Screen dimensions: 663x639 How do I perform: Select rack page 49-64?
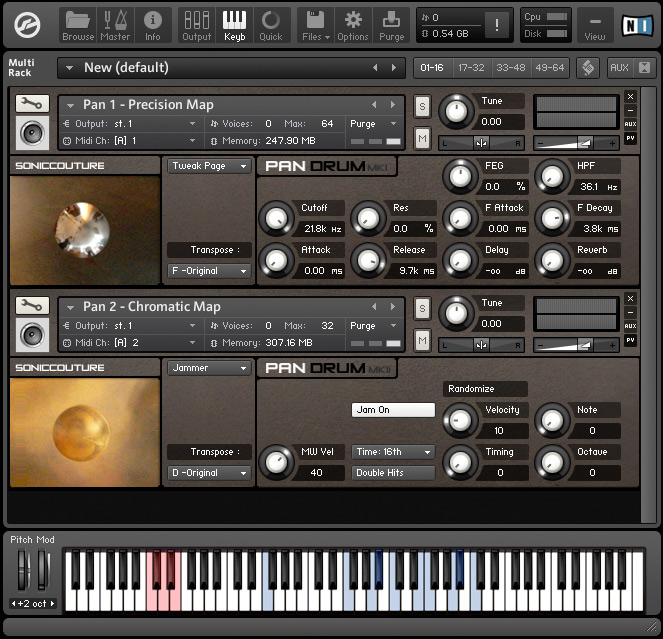[550, 68]
